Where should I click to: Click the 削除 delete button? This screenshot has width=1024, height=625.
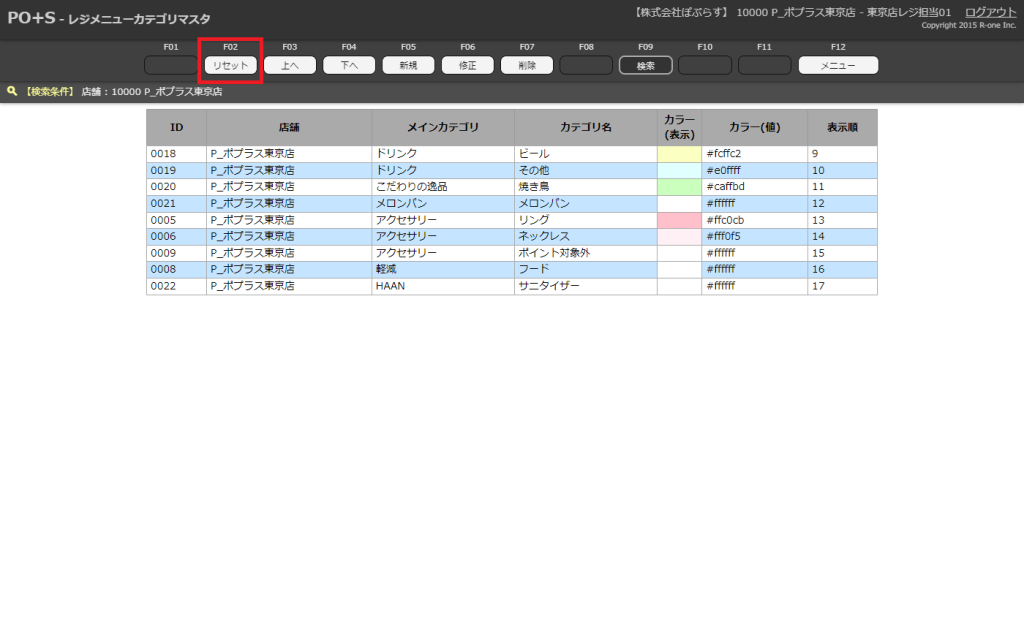pos(526,65)
